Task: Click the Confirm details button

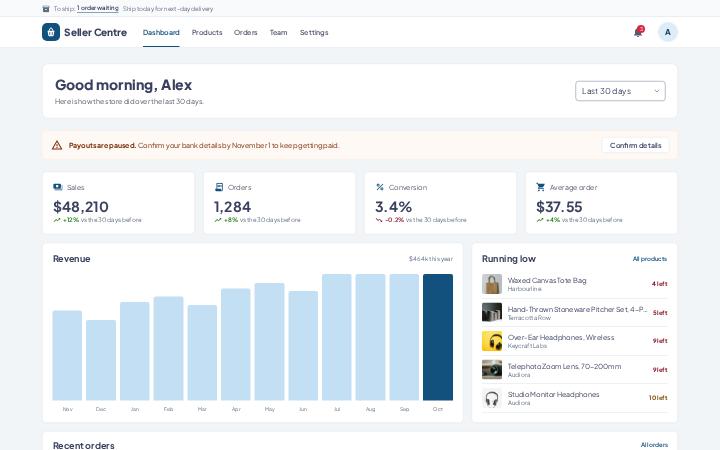Action: (x=636, y=146)
